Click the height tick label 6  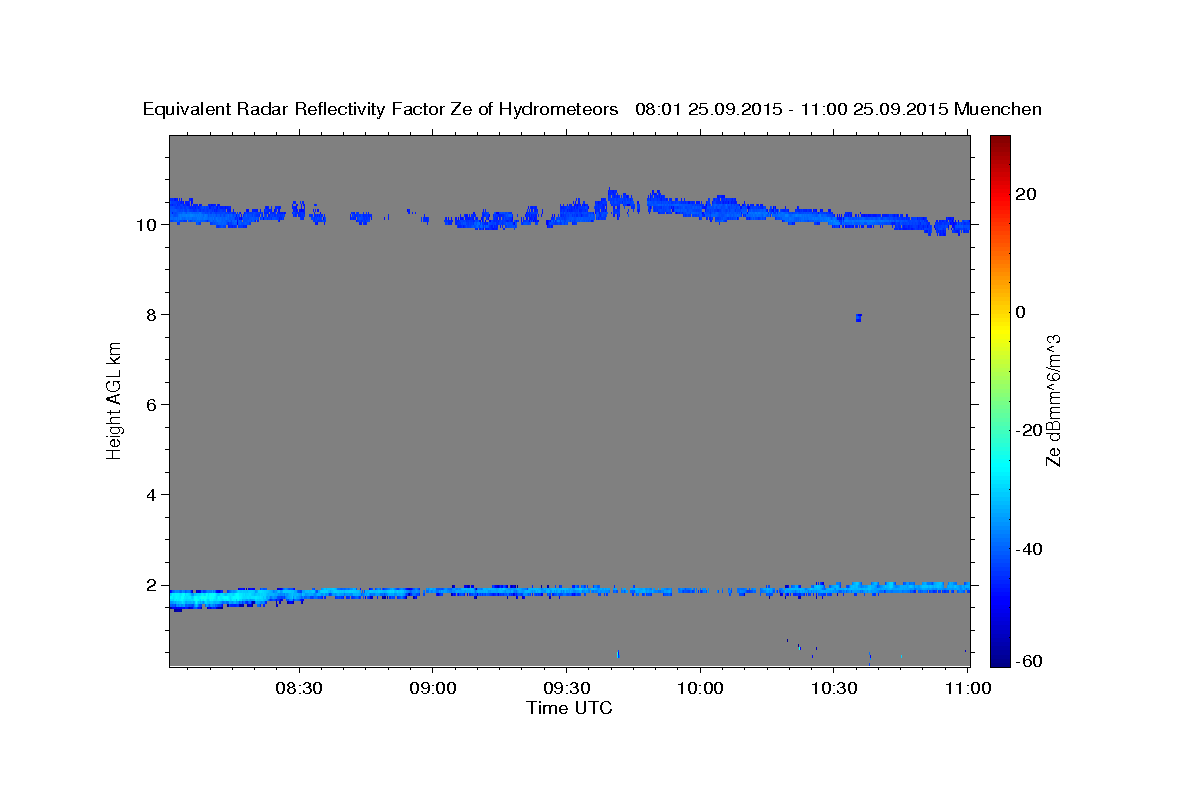coord(152,405)
